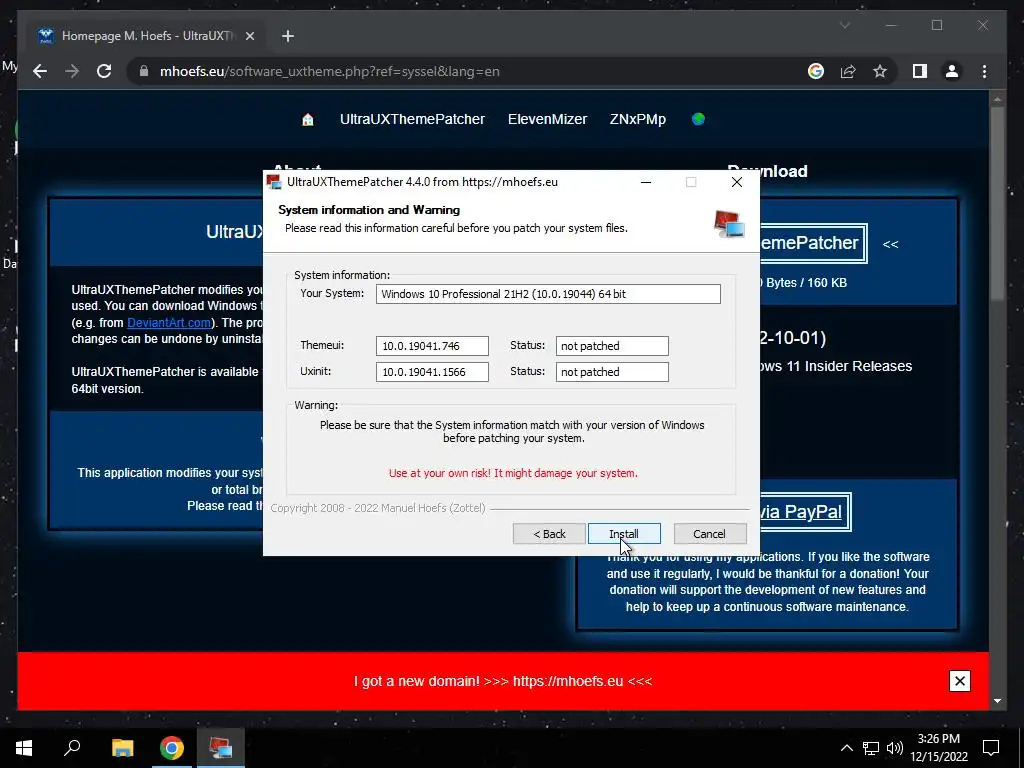
Task: Open the Chrome profile icon
Action: pyautogui.click(x=952, y=71)
